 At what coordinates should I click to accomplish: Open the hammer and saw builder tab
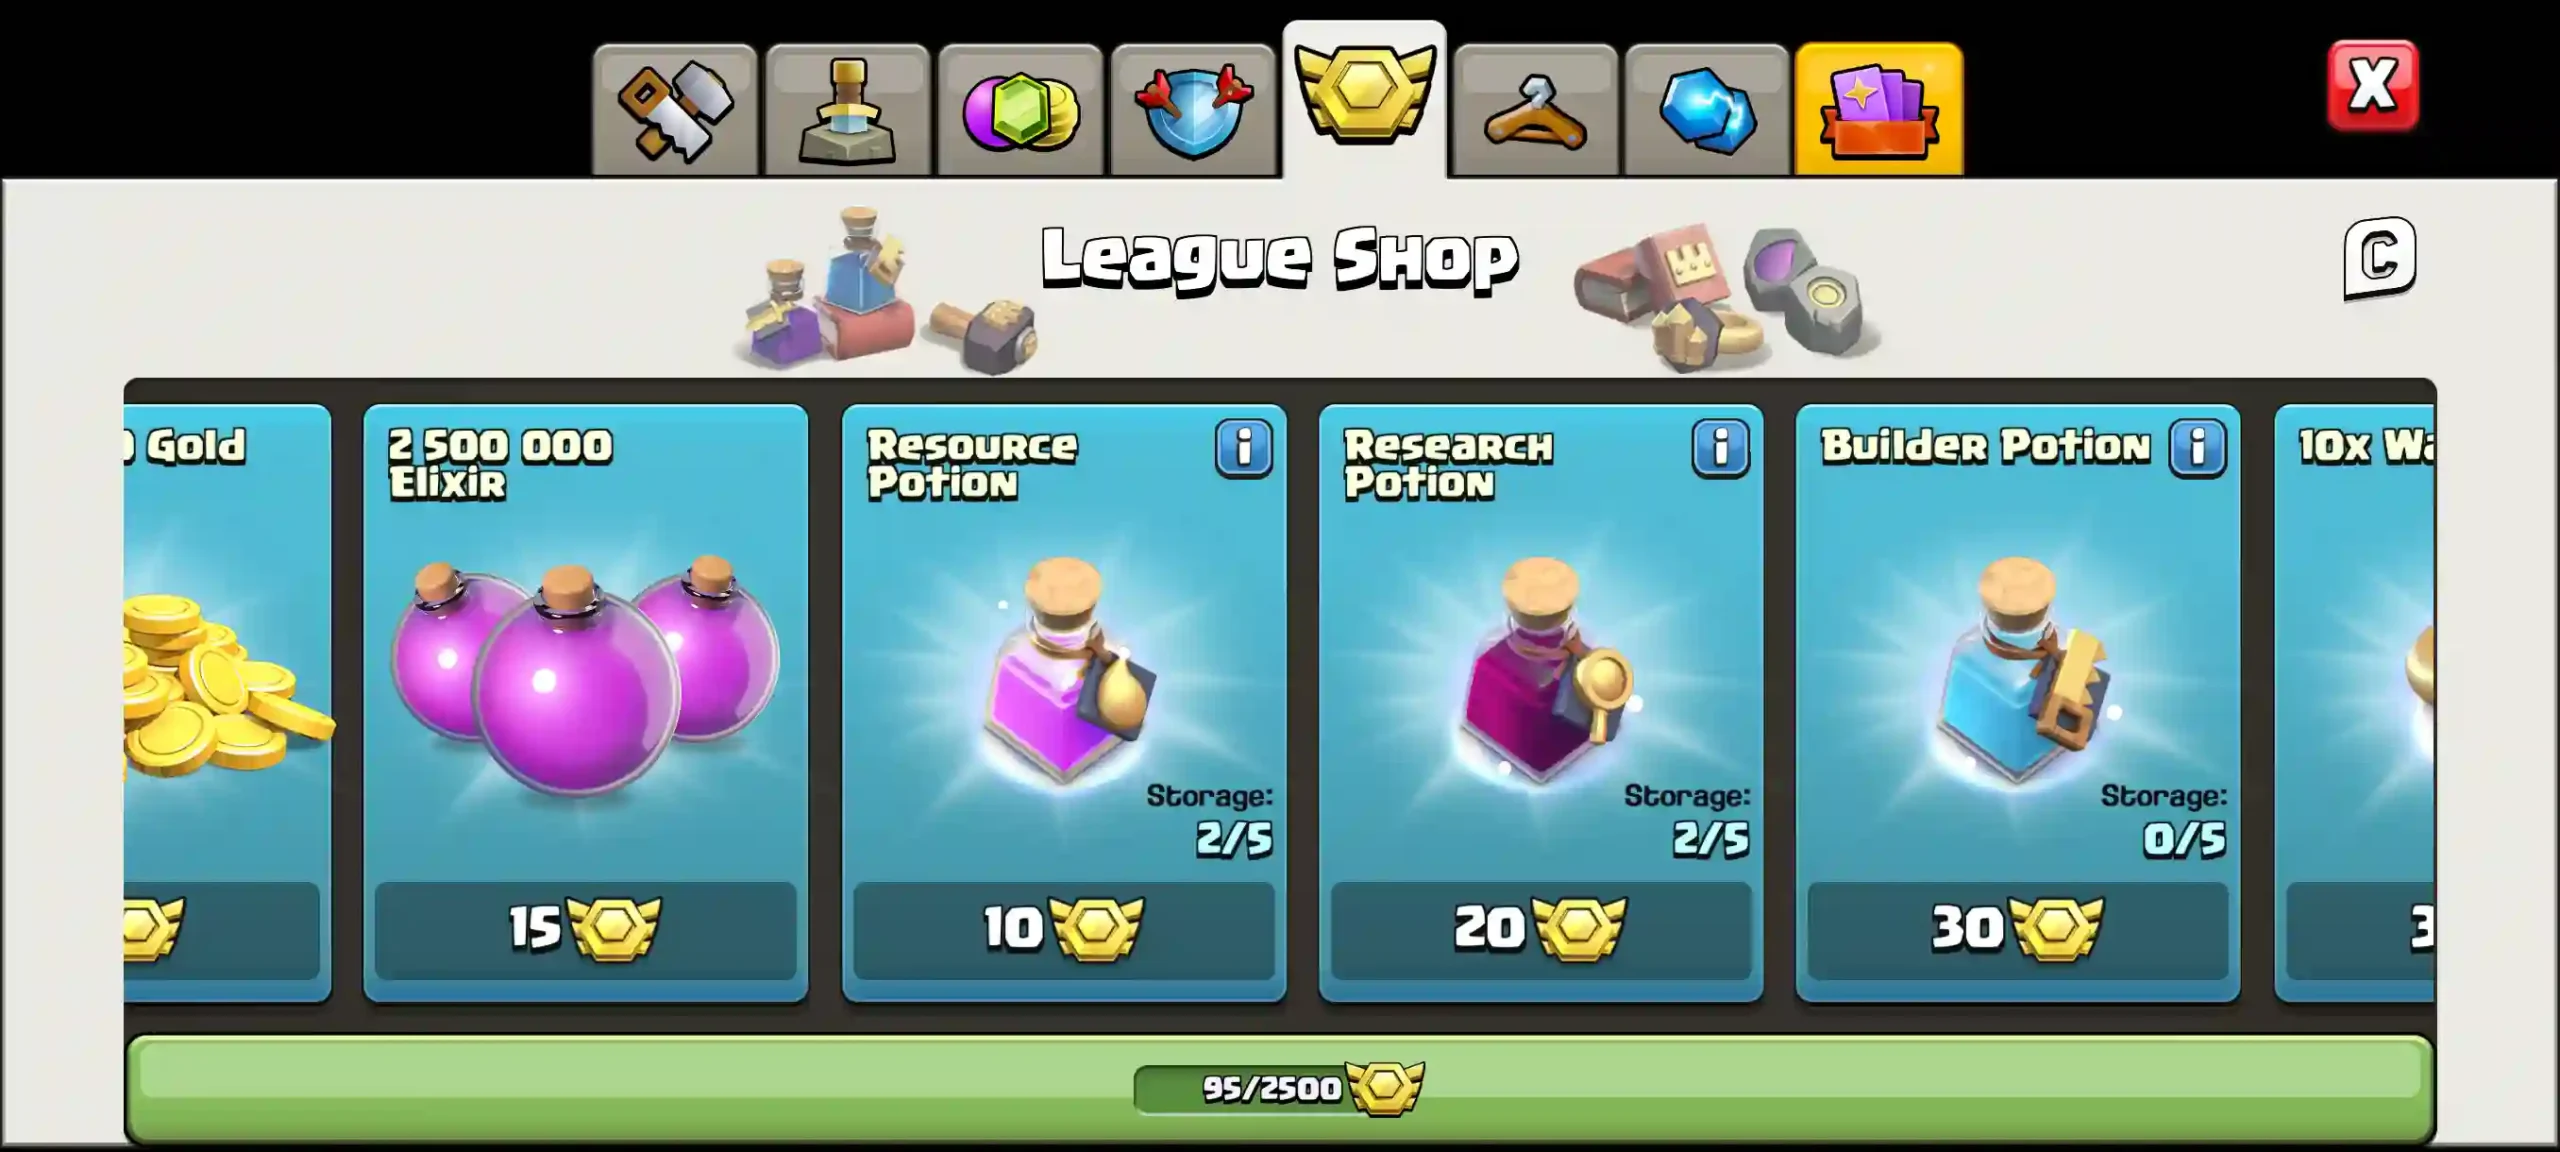pos(675,111)
